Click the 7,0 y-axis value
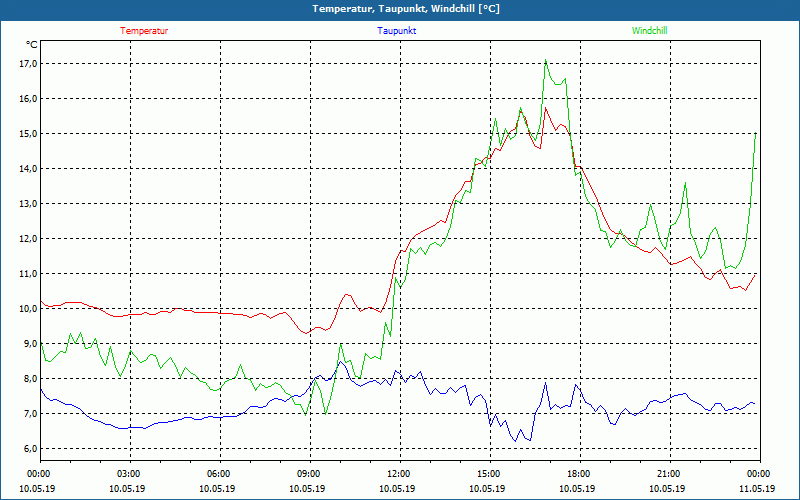Viewport: 800px width, 500px height. pos(30,414)
